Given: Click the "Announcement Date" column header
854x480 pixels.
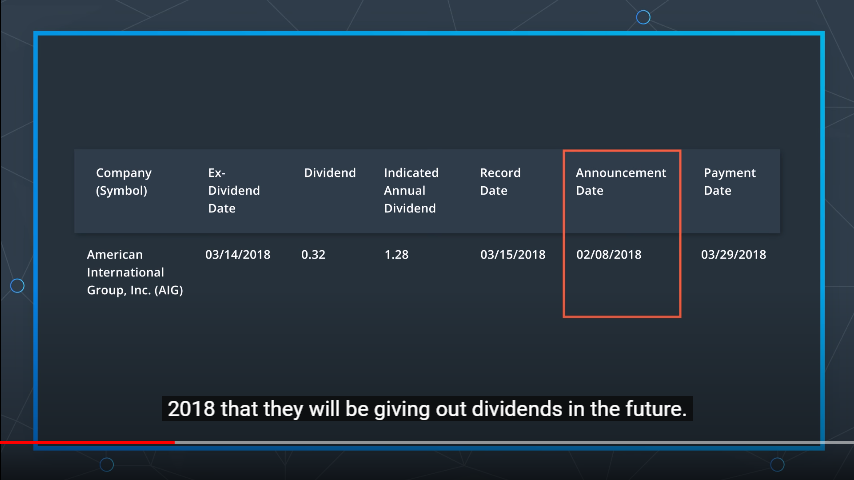Looking at the screenshot, I should pos(621,181).
